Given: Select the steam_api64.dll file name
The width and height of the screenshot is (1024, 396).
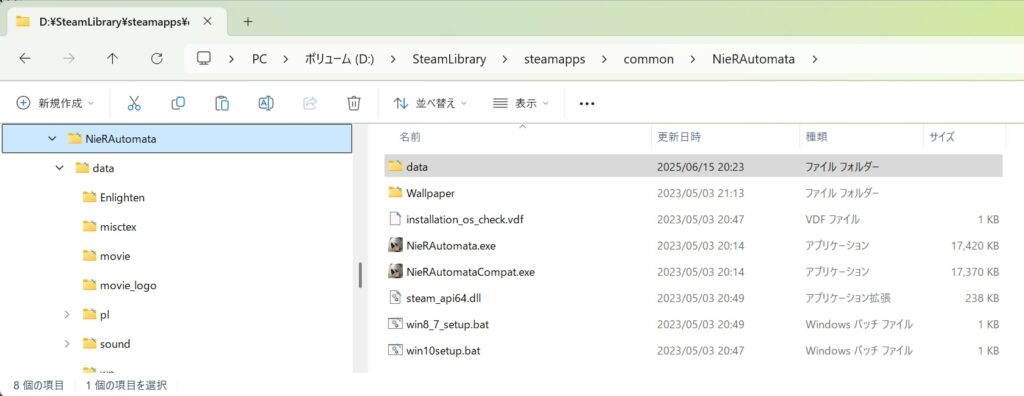Looking at the screenshot, I should [x=443, y=298].
